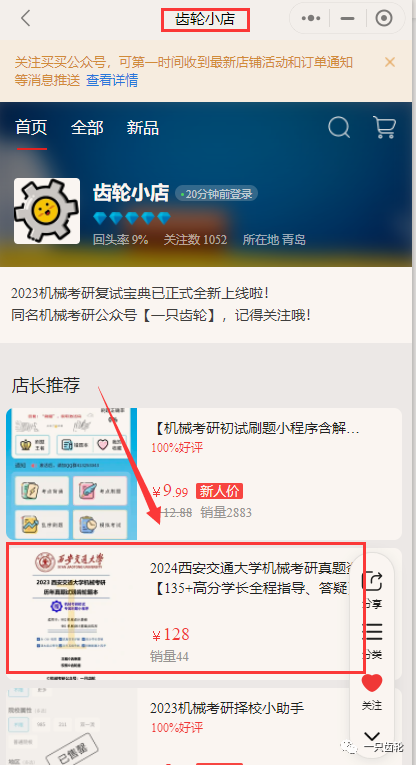Follow the shop with the heart 关注 icon
The width and height of the screenshot is (416, 765).
tap(372, 691)
